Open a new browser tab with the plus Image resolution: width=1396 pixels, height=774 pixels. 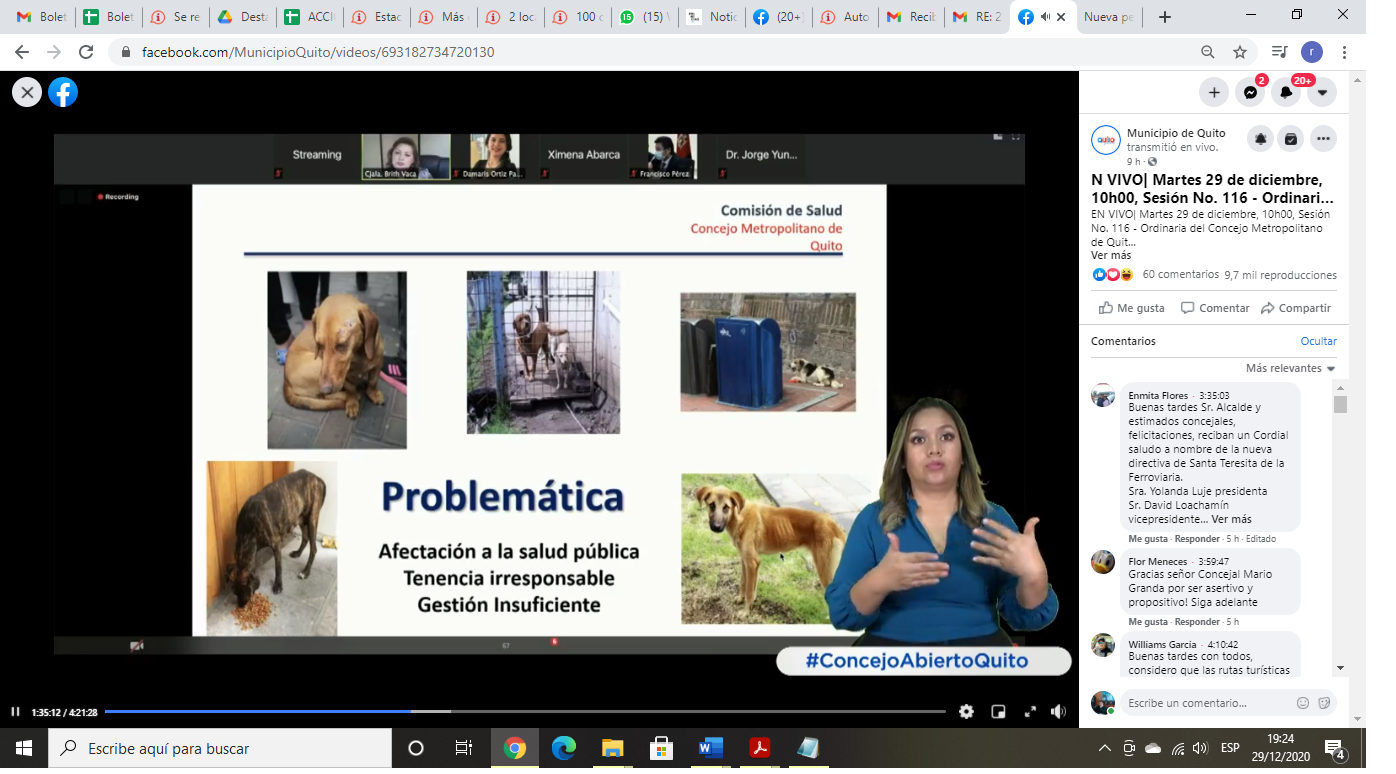click(1164, 17)
